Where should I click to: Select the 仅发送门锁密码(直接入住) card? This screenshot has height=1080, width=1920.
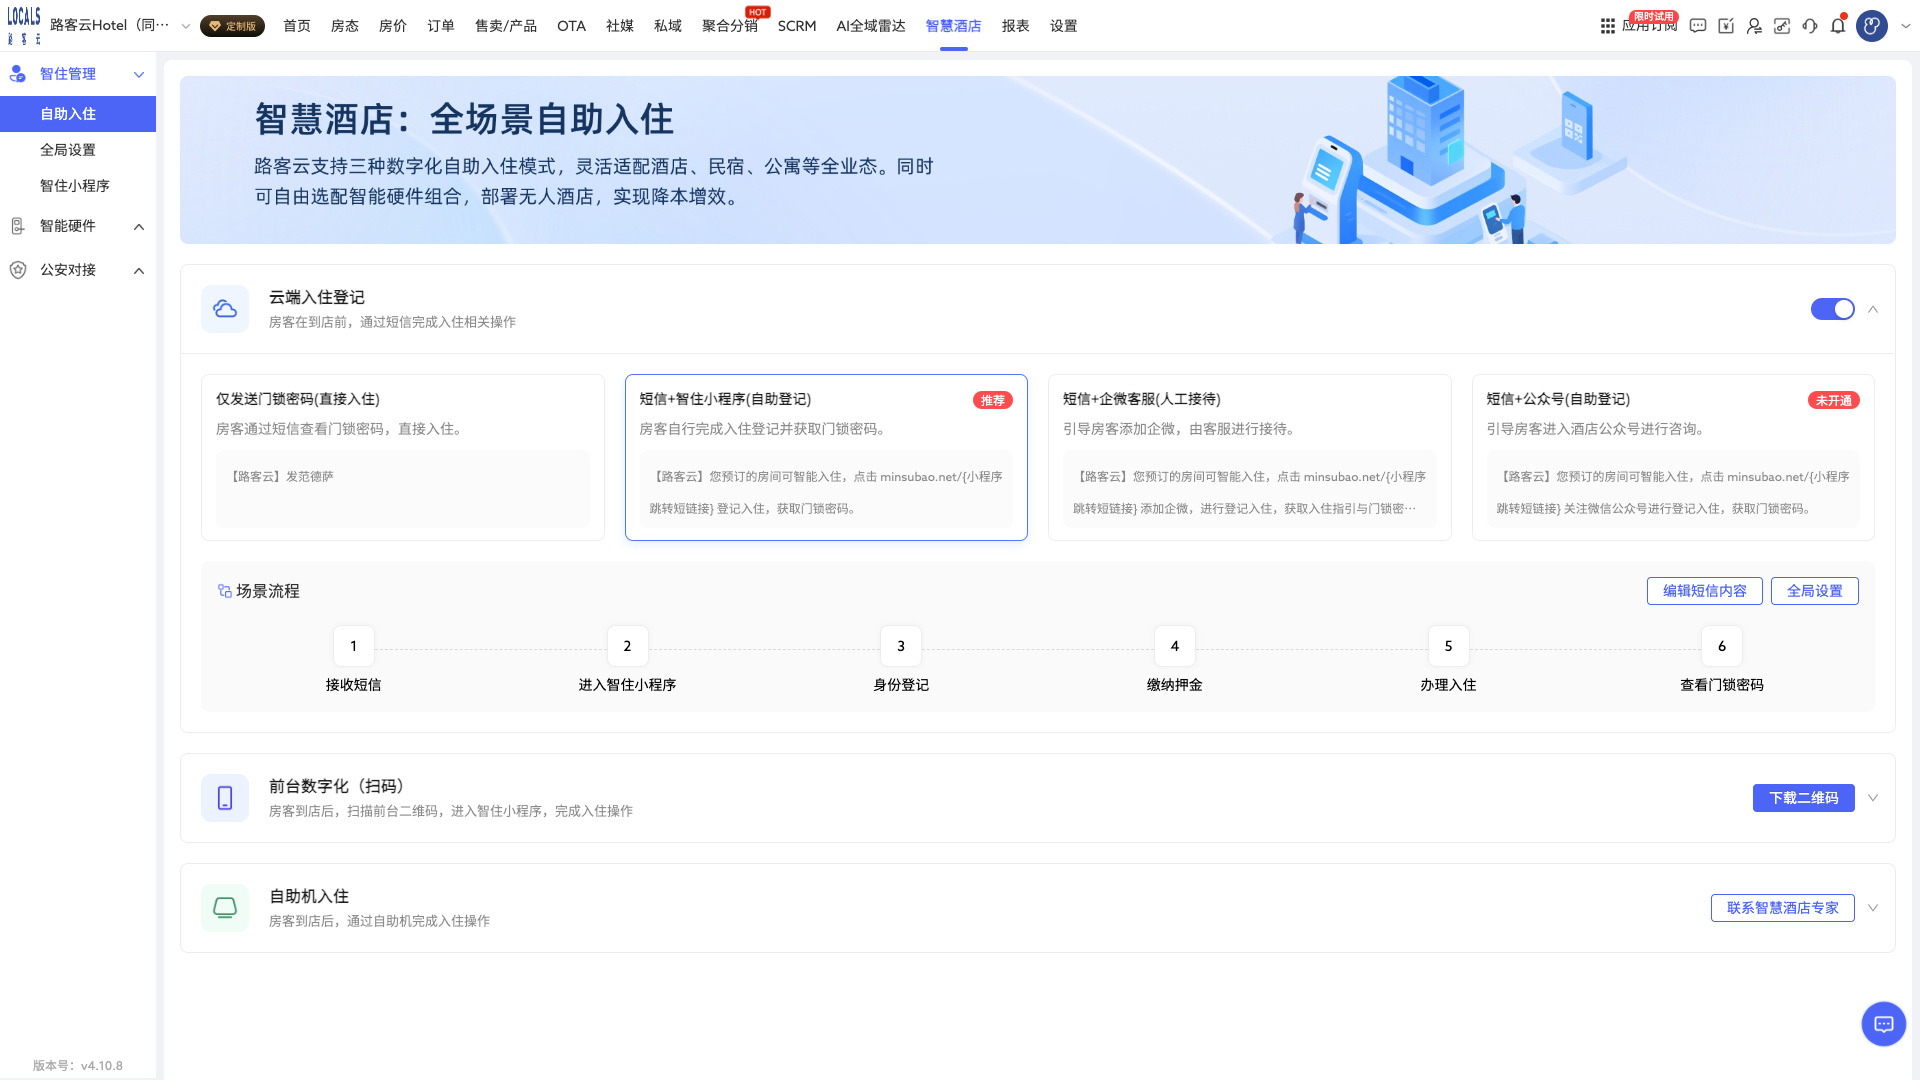(x=403, y=457)
